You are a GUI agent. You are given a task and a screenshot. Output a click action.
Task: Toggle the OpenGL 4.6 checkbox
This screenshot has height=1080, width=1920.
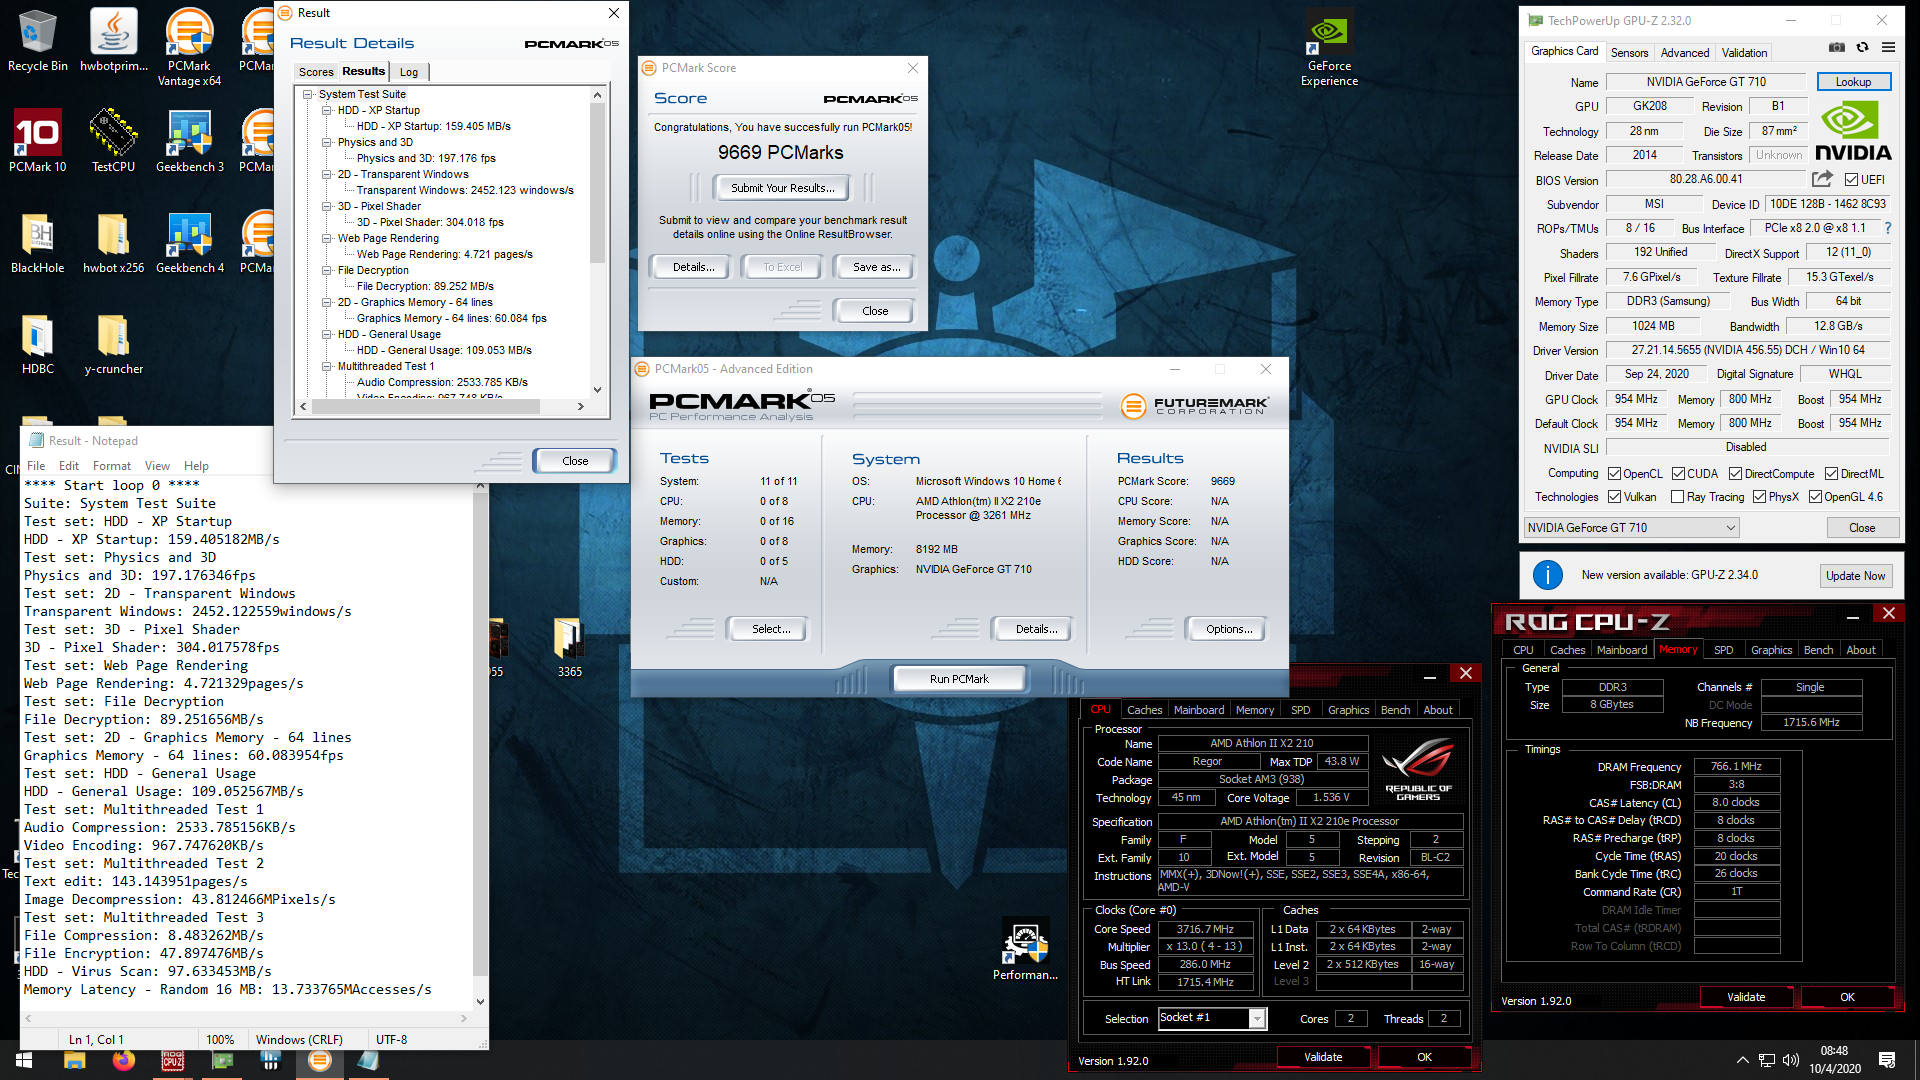tap(1815, 497)
